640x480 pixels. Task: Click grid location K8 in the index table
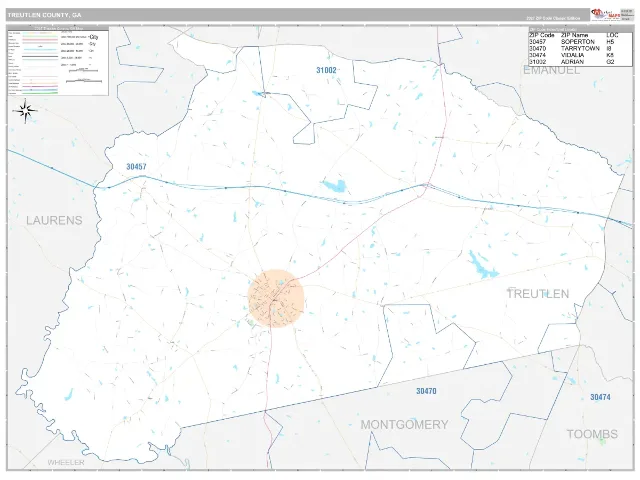[610, 55]
